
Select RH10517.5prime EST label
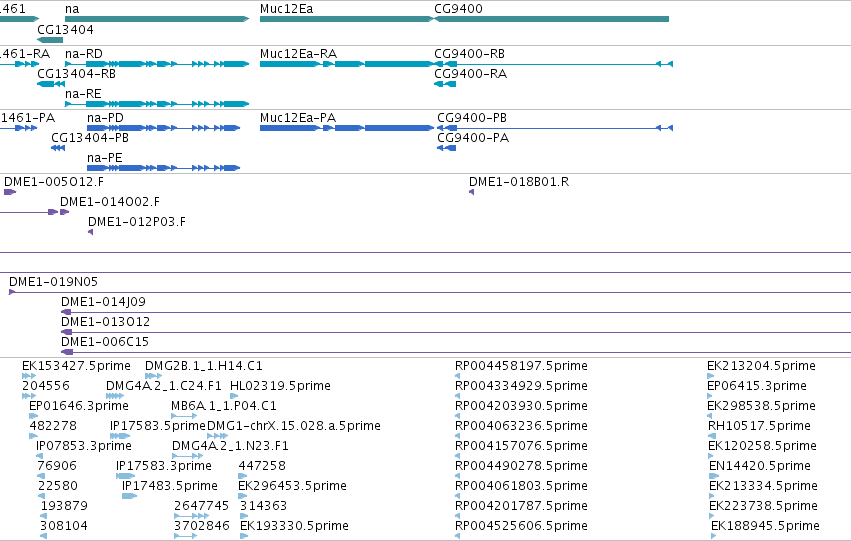(x=760, y=426)
